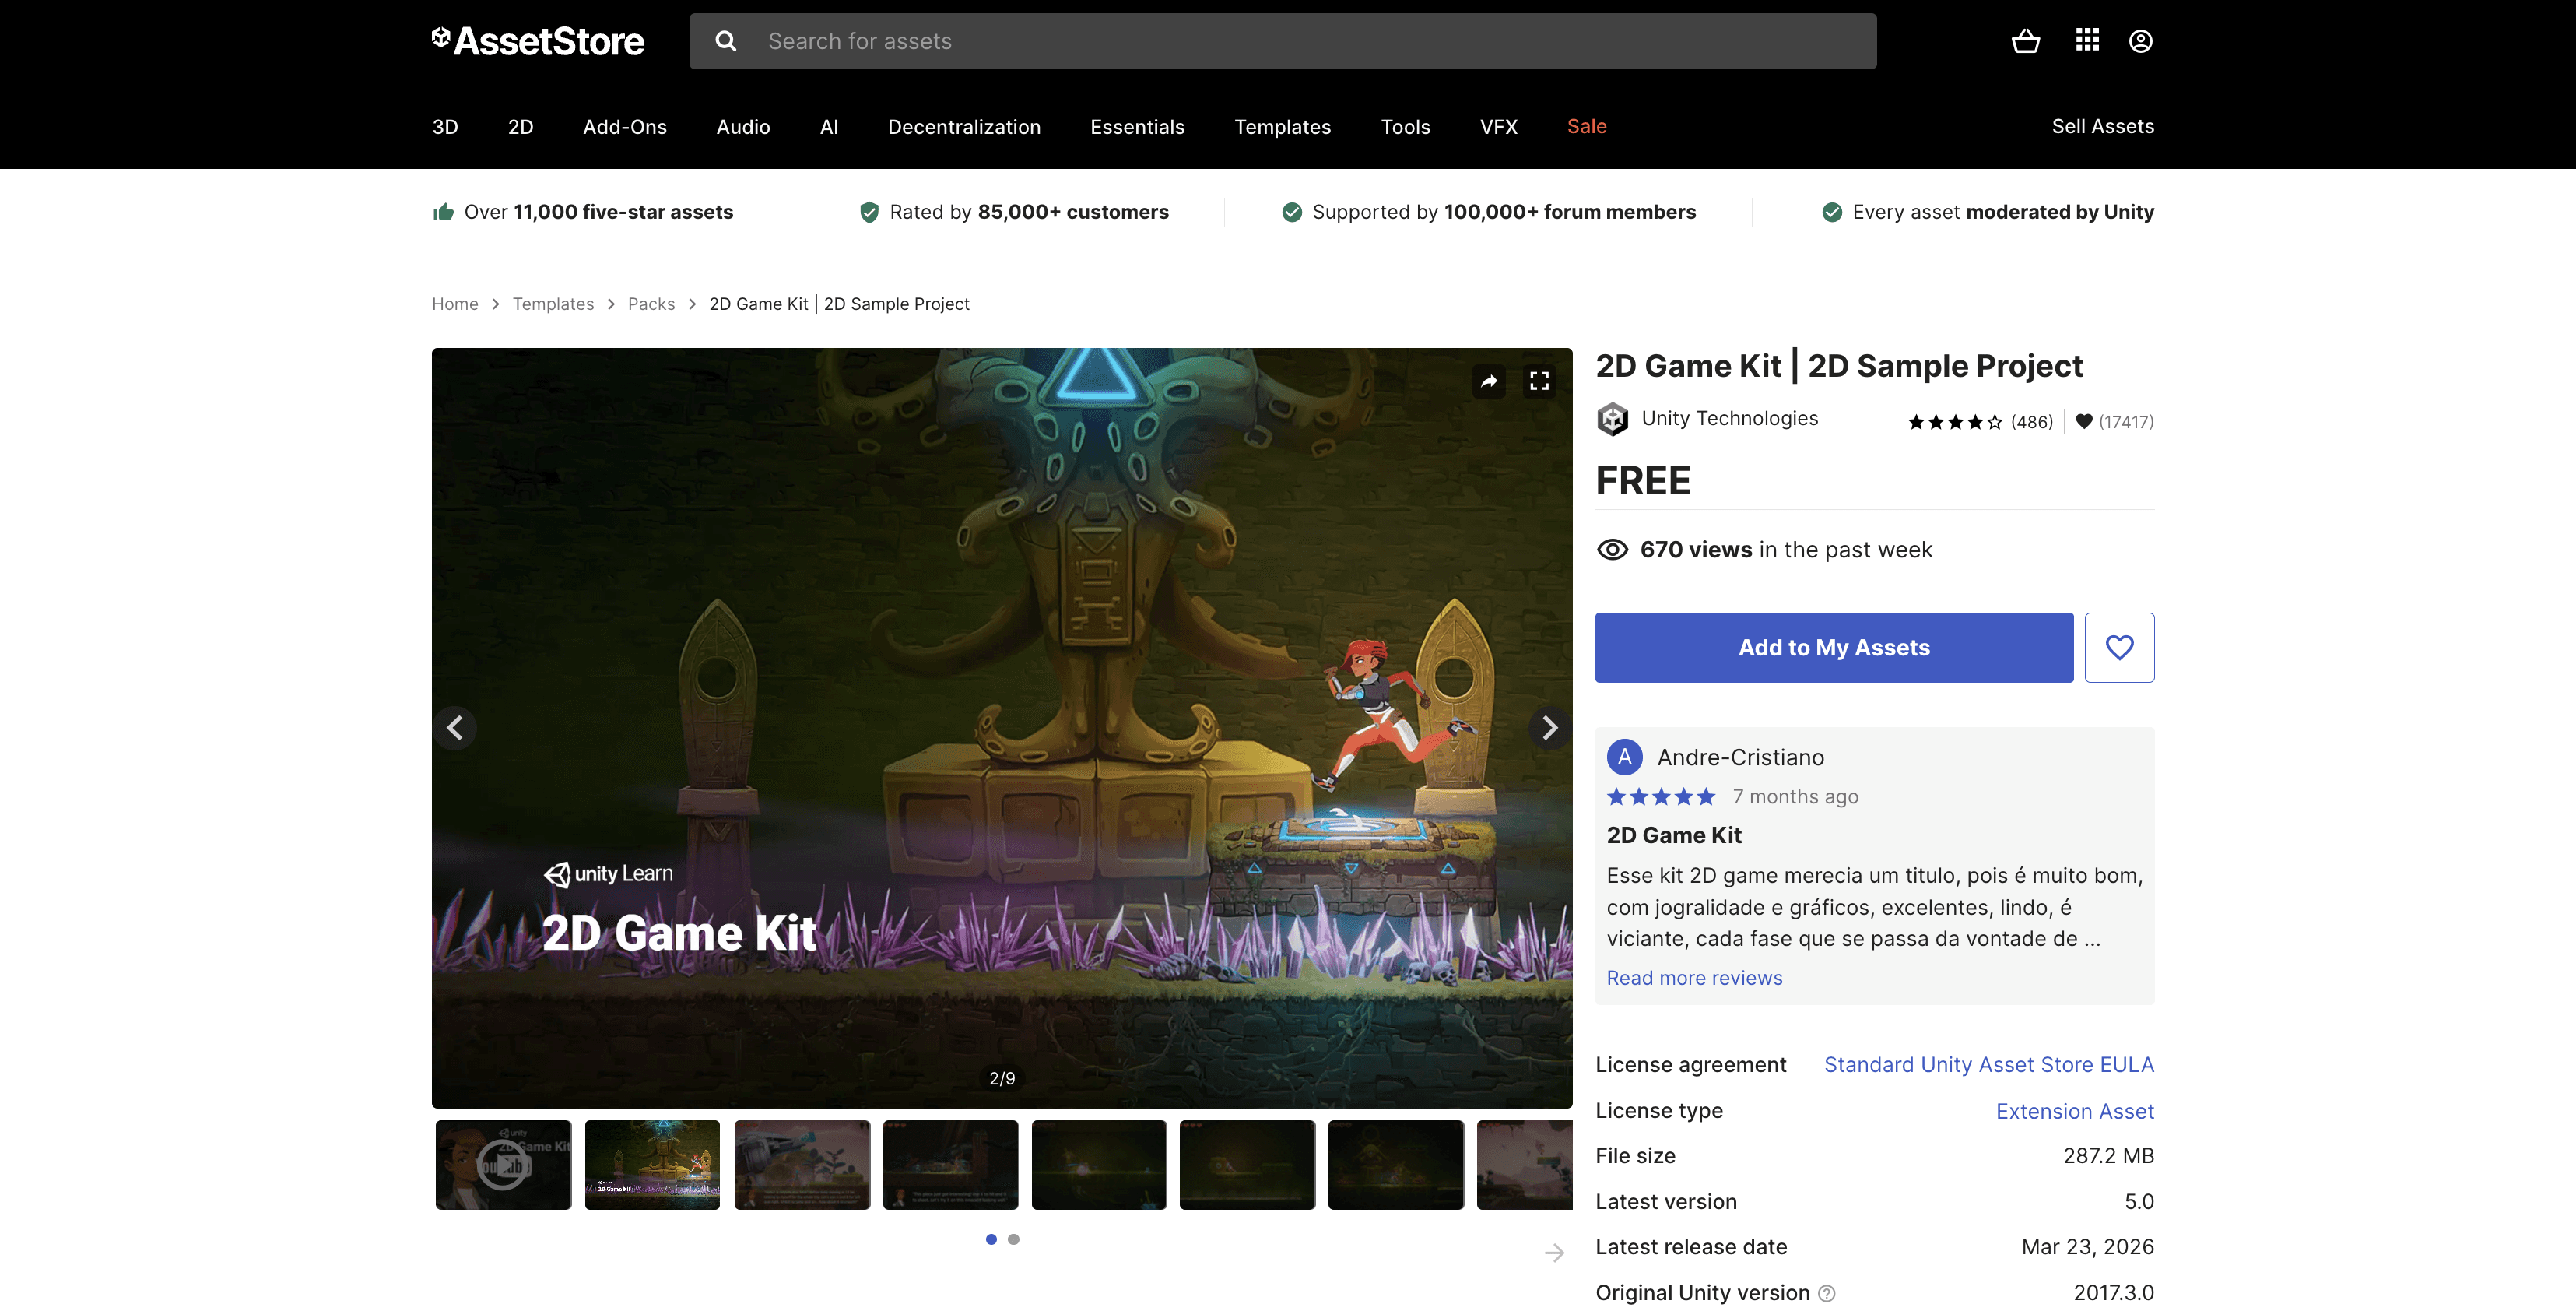Open the Add-Ons category menu
Image resolution: width=2576 pixels, height=1311 pixels.
coord(625,127)
